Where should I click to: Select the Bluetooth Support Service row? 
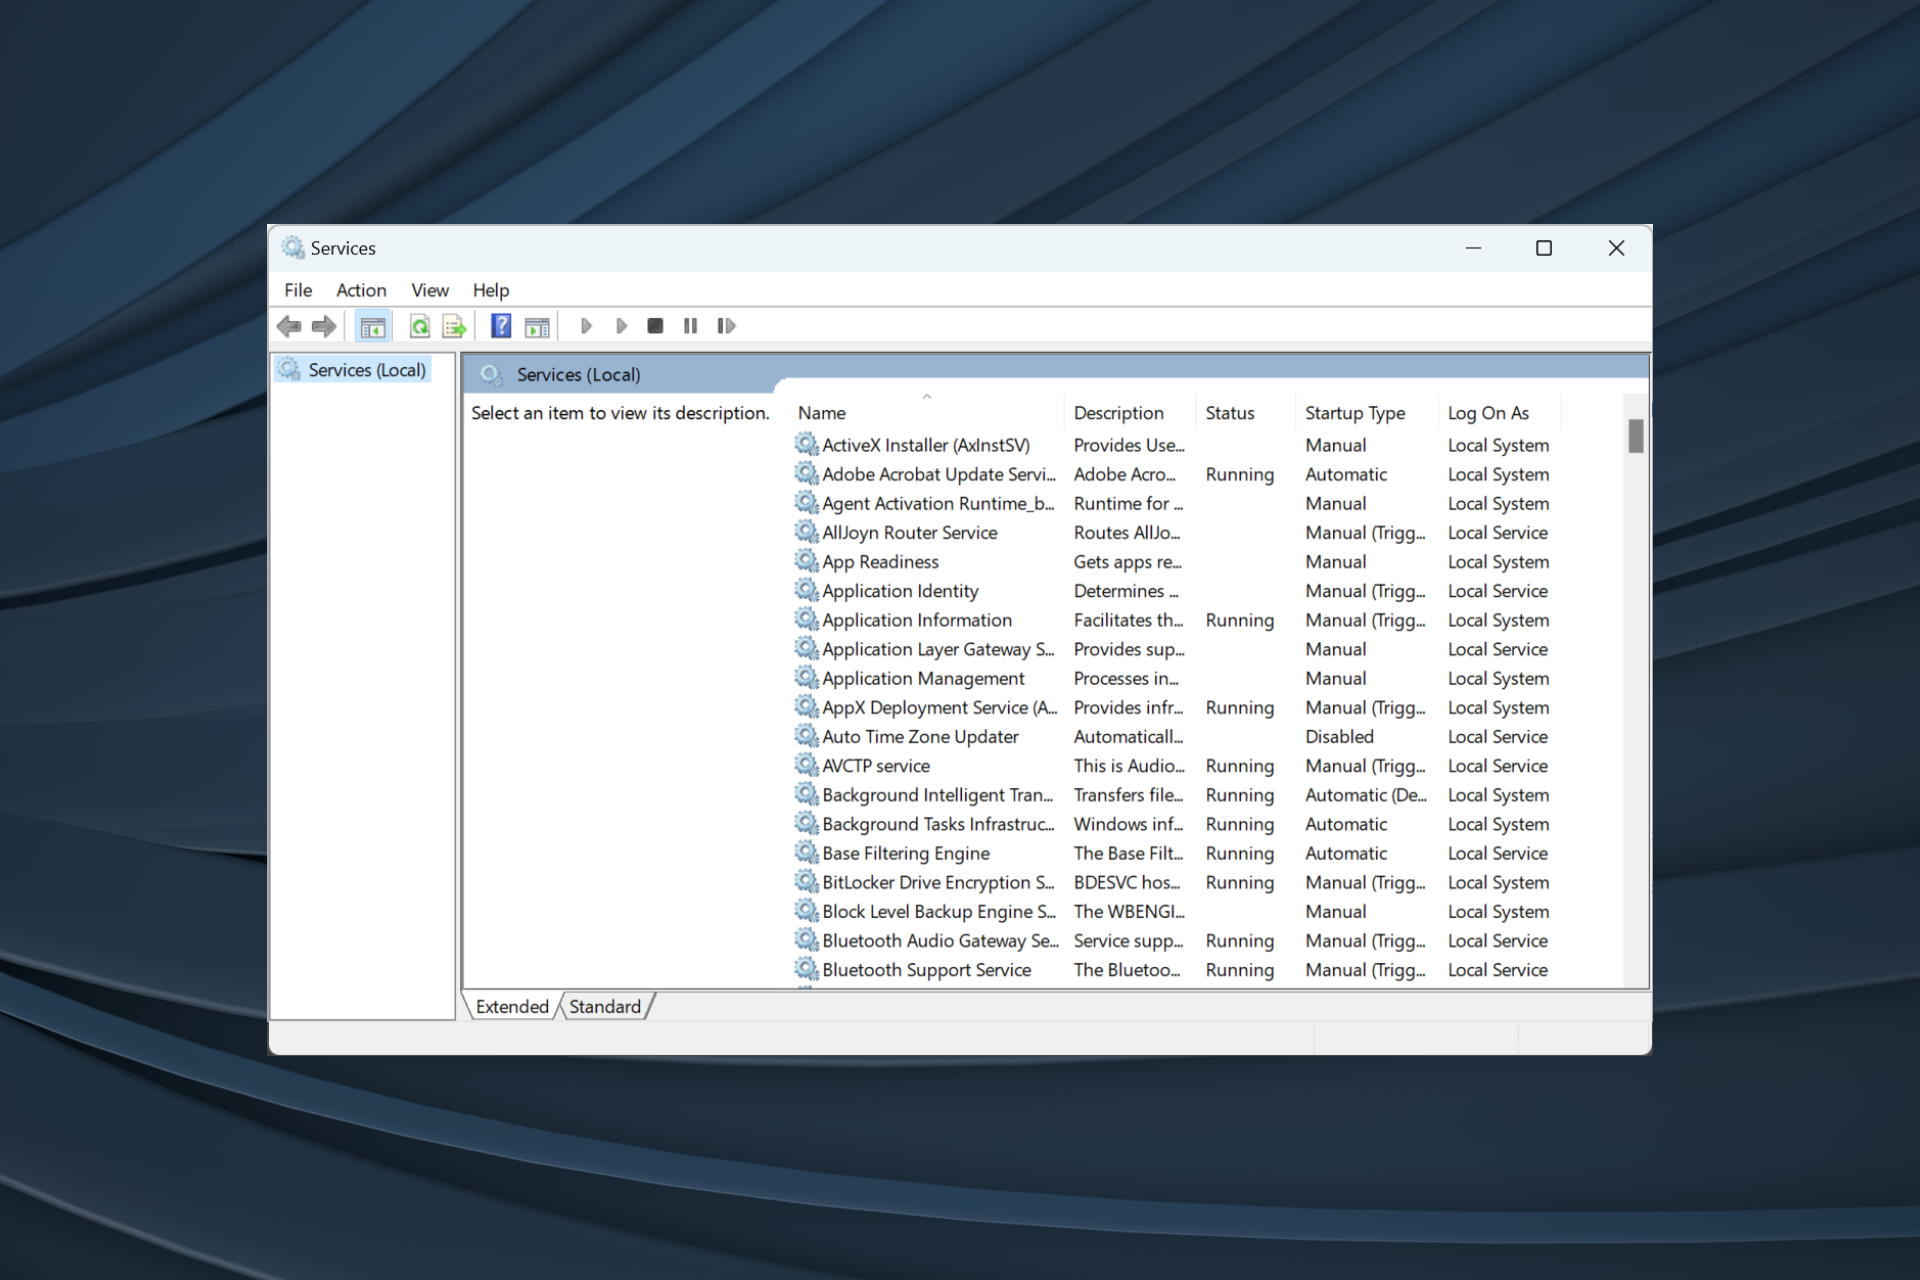tap(926, 969)
